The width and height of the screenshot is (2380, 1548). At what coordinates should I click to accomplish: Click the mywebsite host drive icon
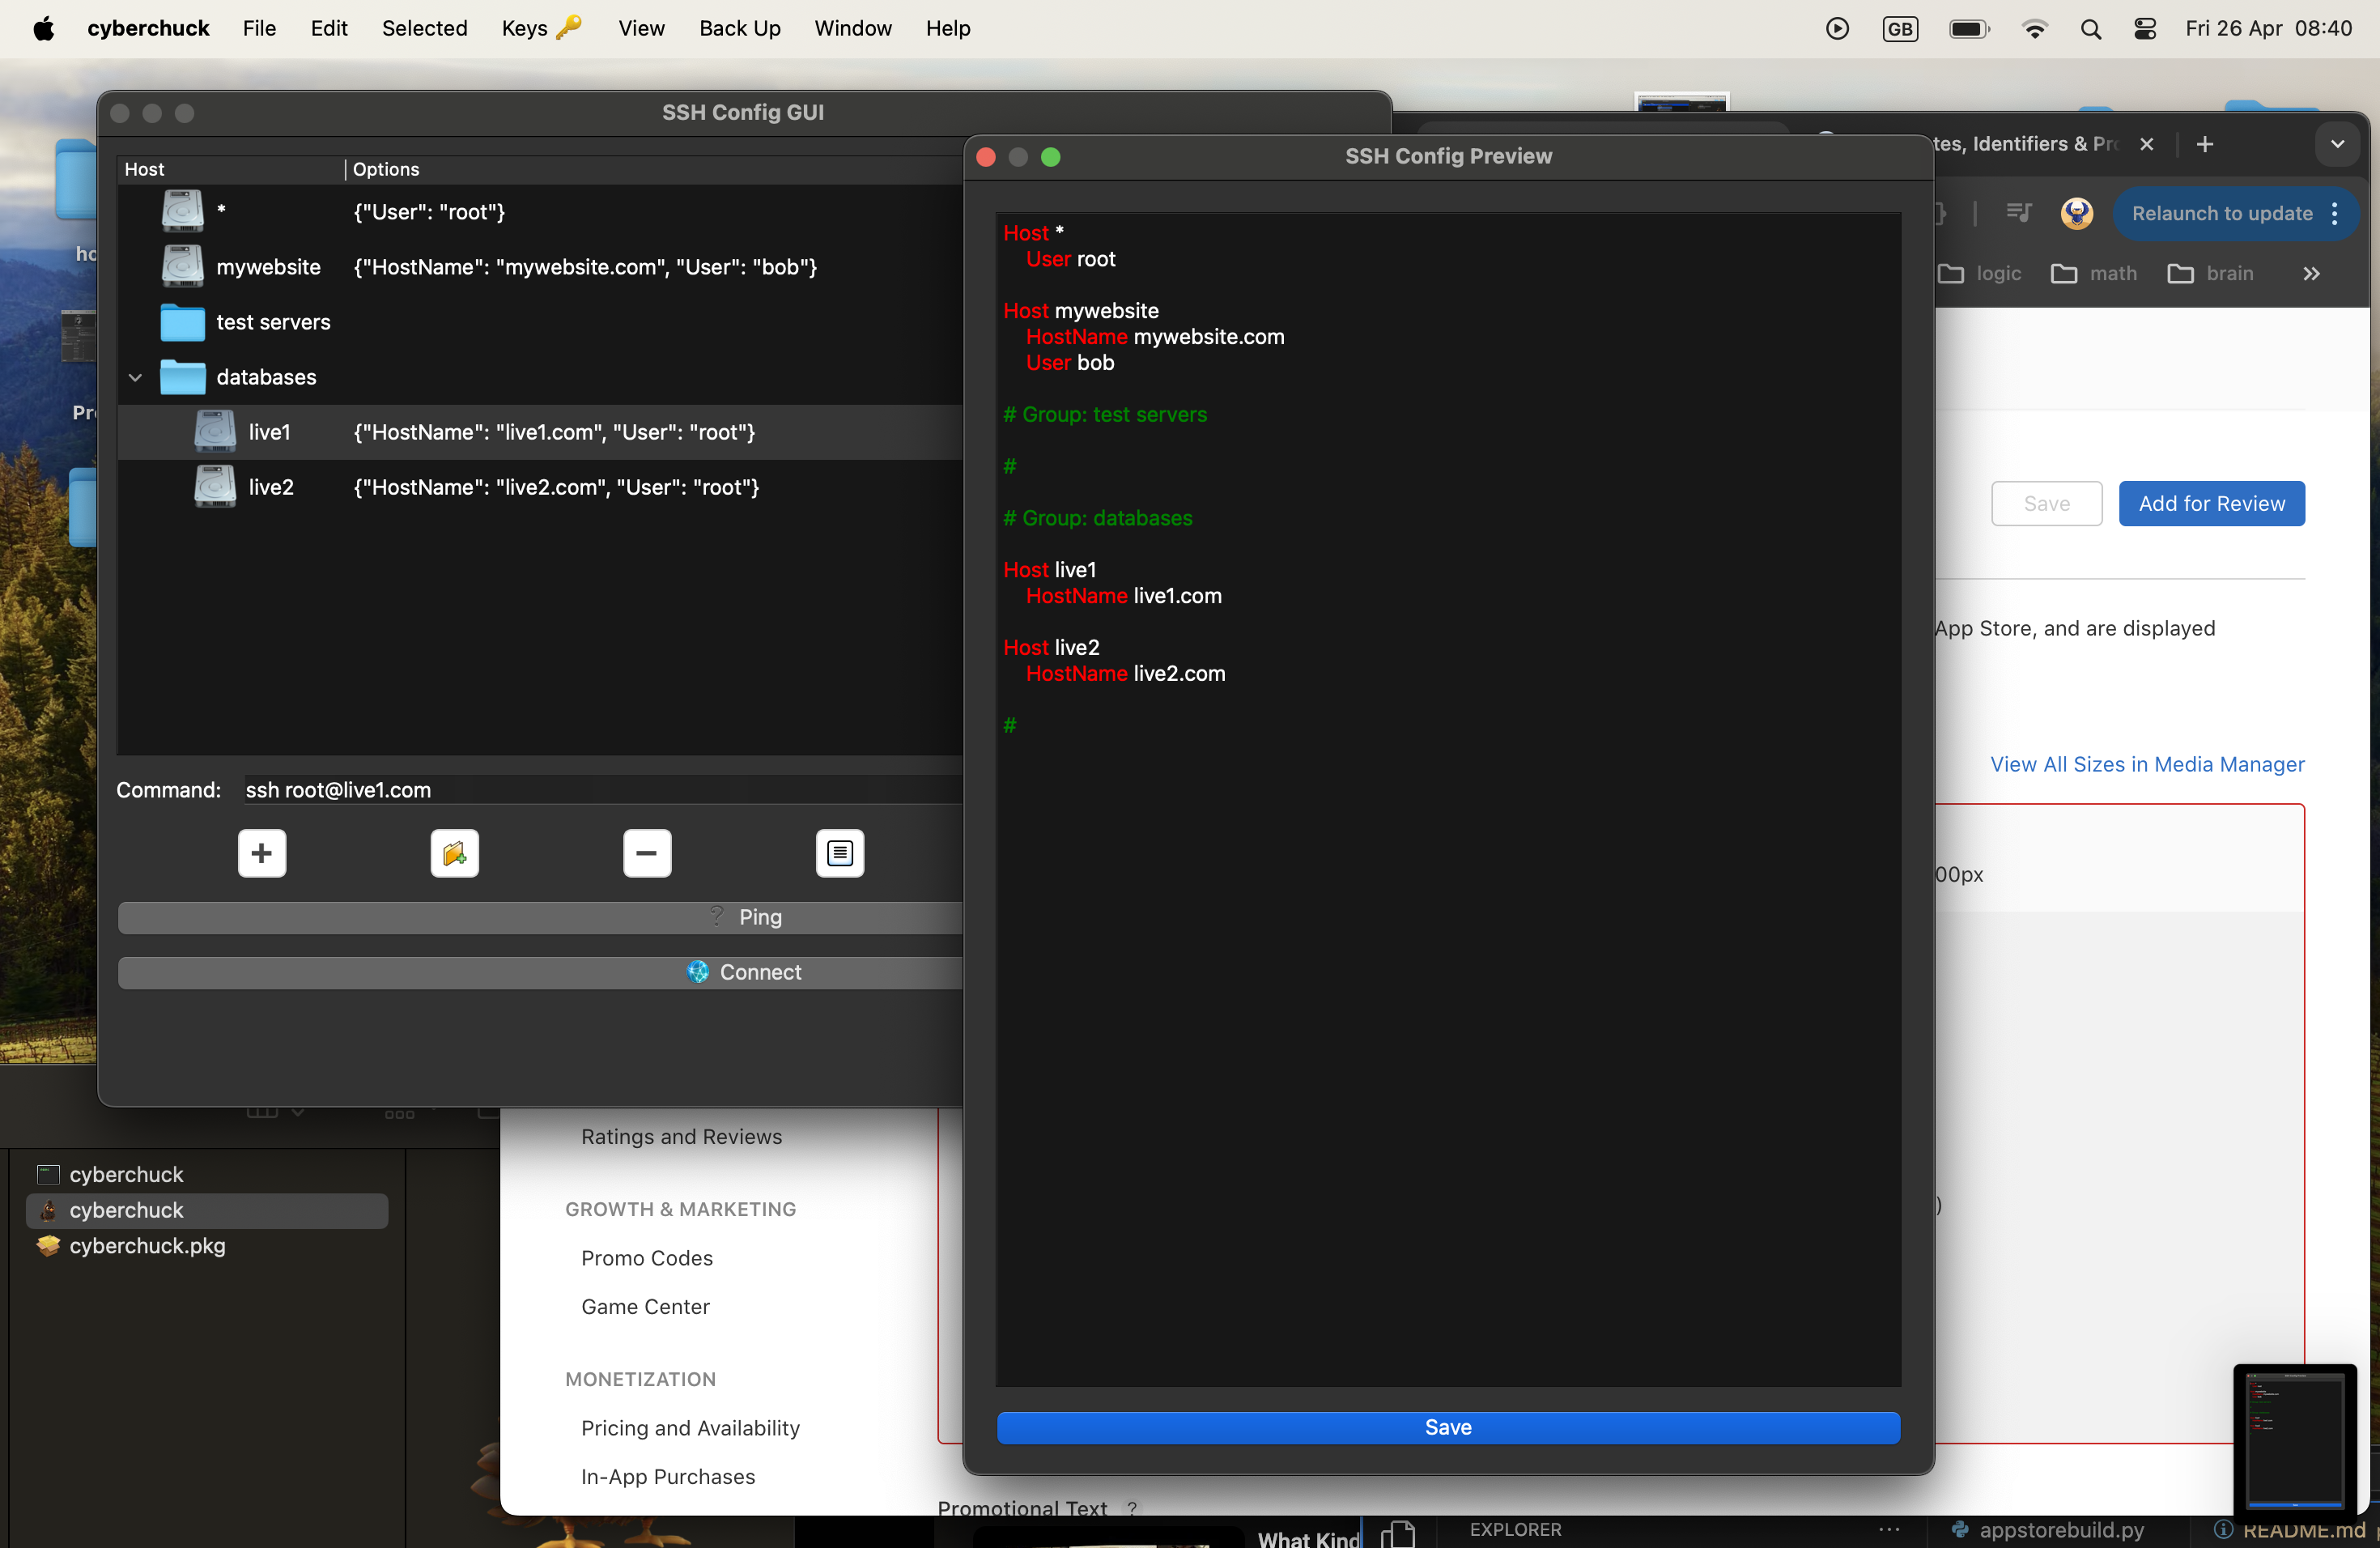183,266
